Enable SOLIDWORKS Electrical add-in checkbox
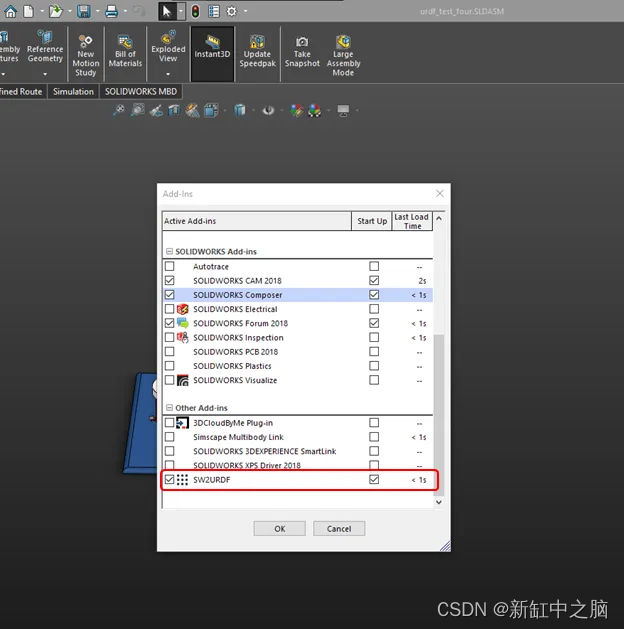The width and height of the screenshot is (624, 629). point(170,309)
